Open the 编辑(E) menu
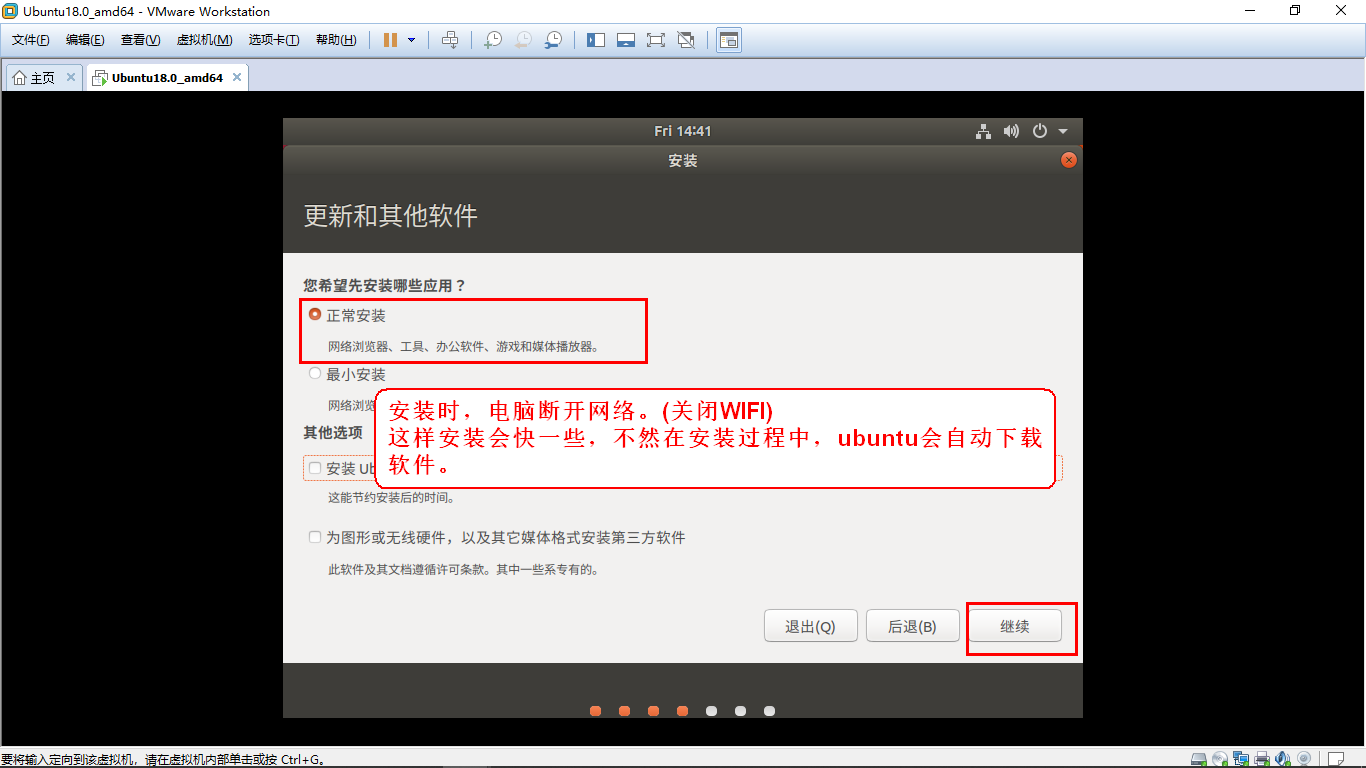 point(85,40)
